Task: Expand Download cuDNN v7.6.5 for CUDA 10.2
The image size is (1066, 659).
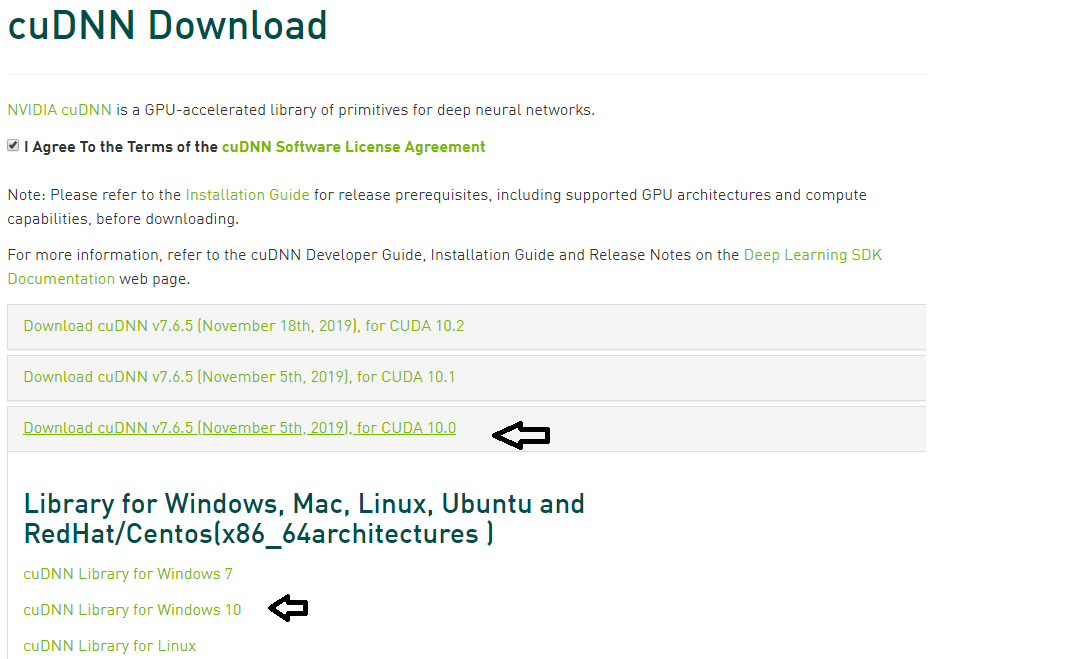Action: coord(243,326)
